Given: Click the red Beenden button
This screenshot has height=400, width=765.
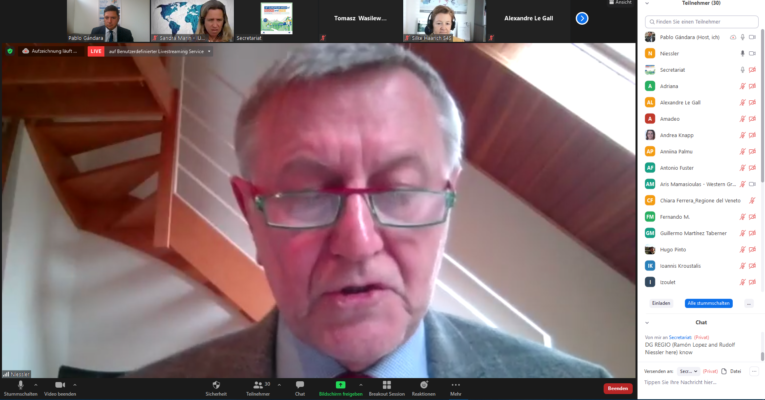Looking at the screenshot, I should click(618, 388).
